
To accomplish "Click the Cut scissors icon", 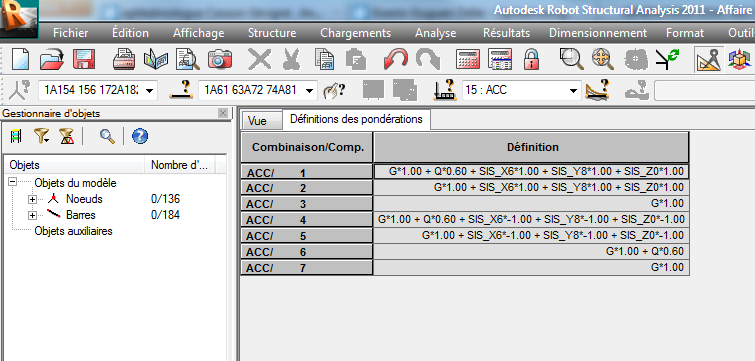I will pos(290,60).
